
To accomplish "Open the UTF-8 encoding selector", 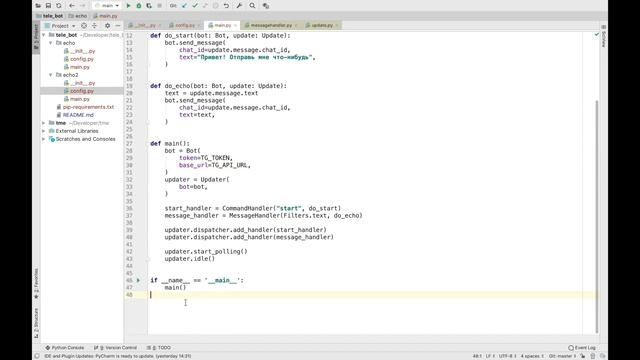I will 507,356.
